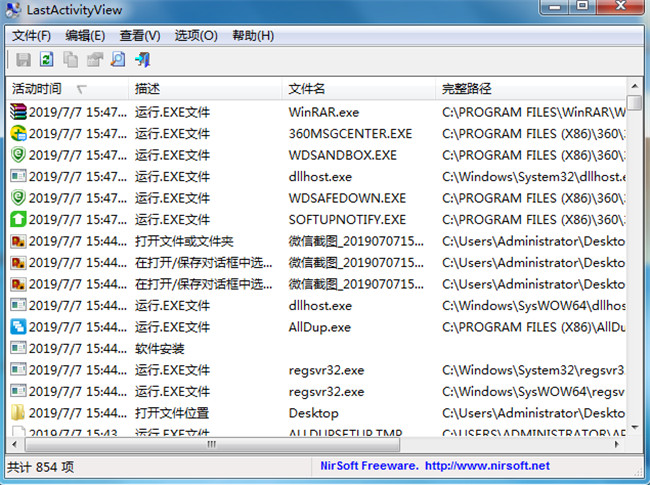Click the Find magnifier toolbar icon
This screenshot has width=650, height=485.
coord(118,60)
